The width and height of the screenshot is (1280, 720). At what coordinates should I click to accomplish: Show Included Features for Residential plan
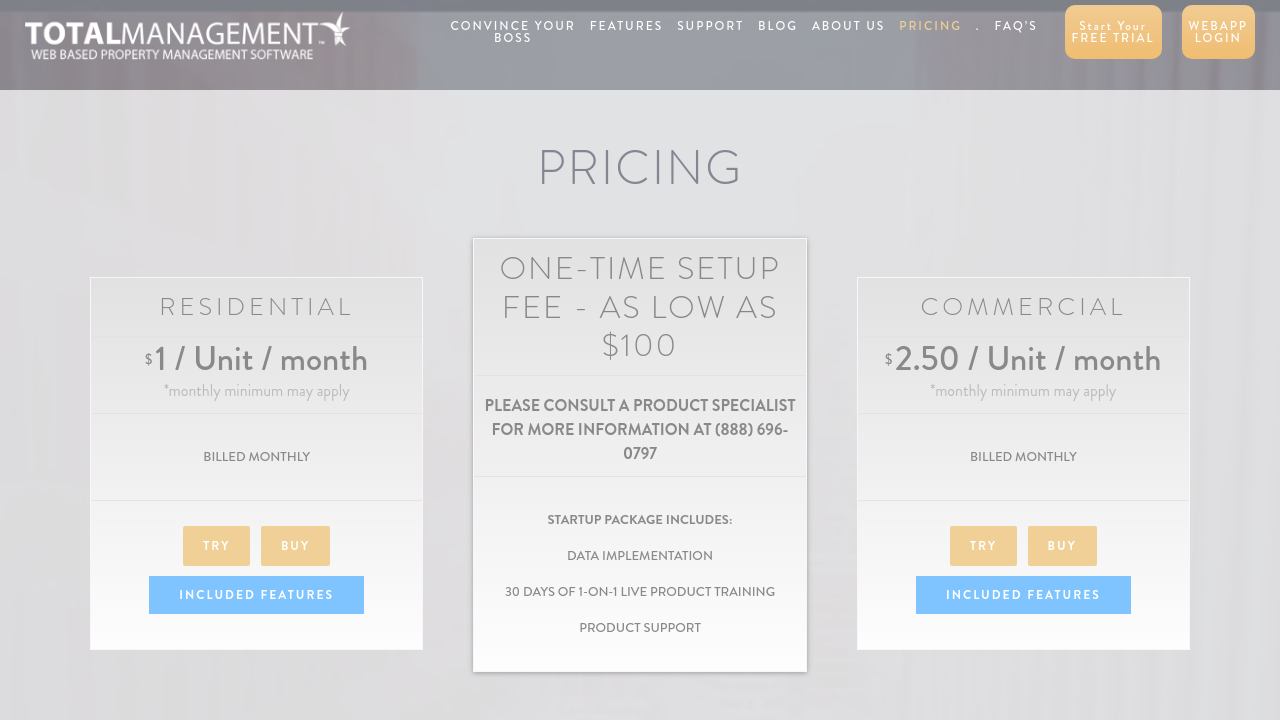coord(256,595)
